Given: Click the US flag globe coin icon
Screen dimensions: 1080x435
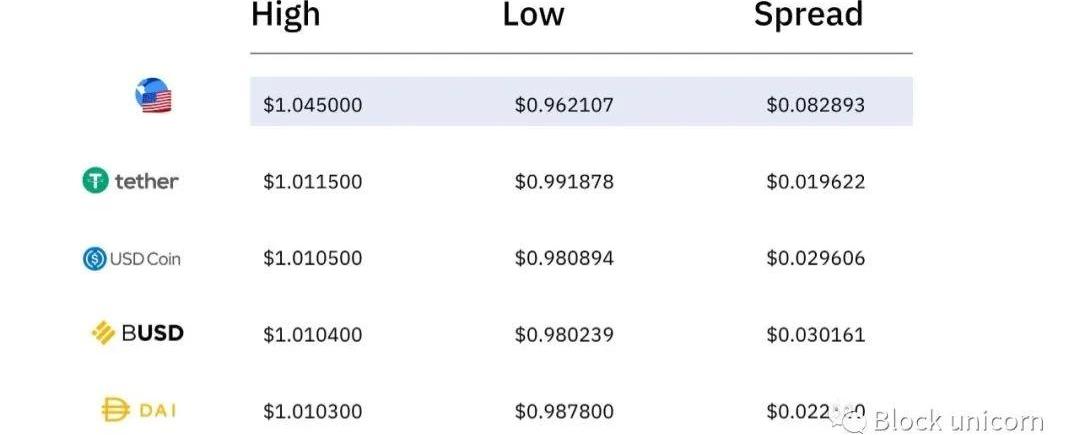Looking at the screenshot, I should click(153, 96).
